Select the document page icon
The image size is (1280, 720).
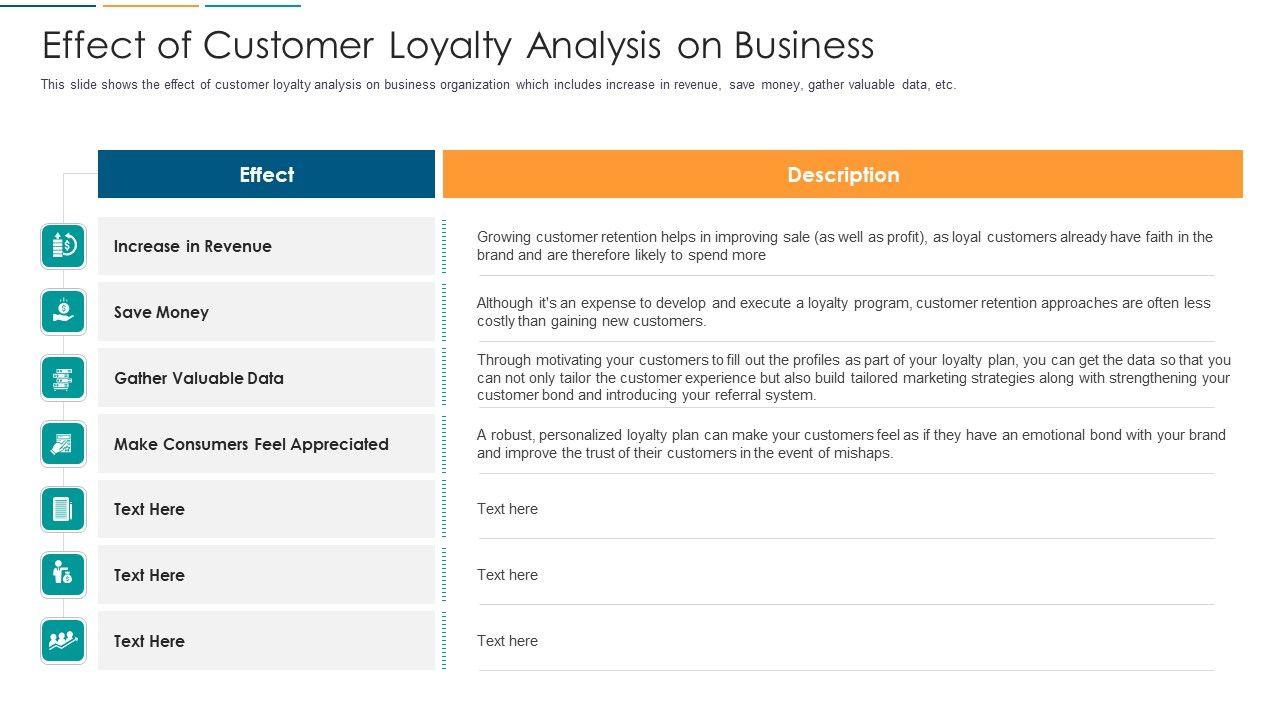tap(63, 509)
